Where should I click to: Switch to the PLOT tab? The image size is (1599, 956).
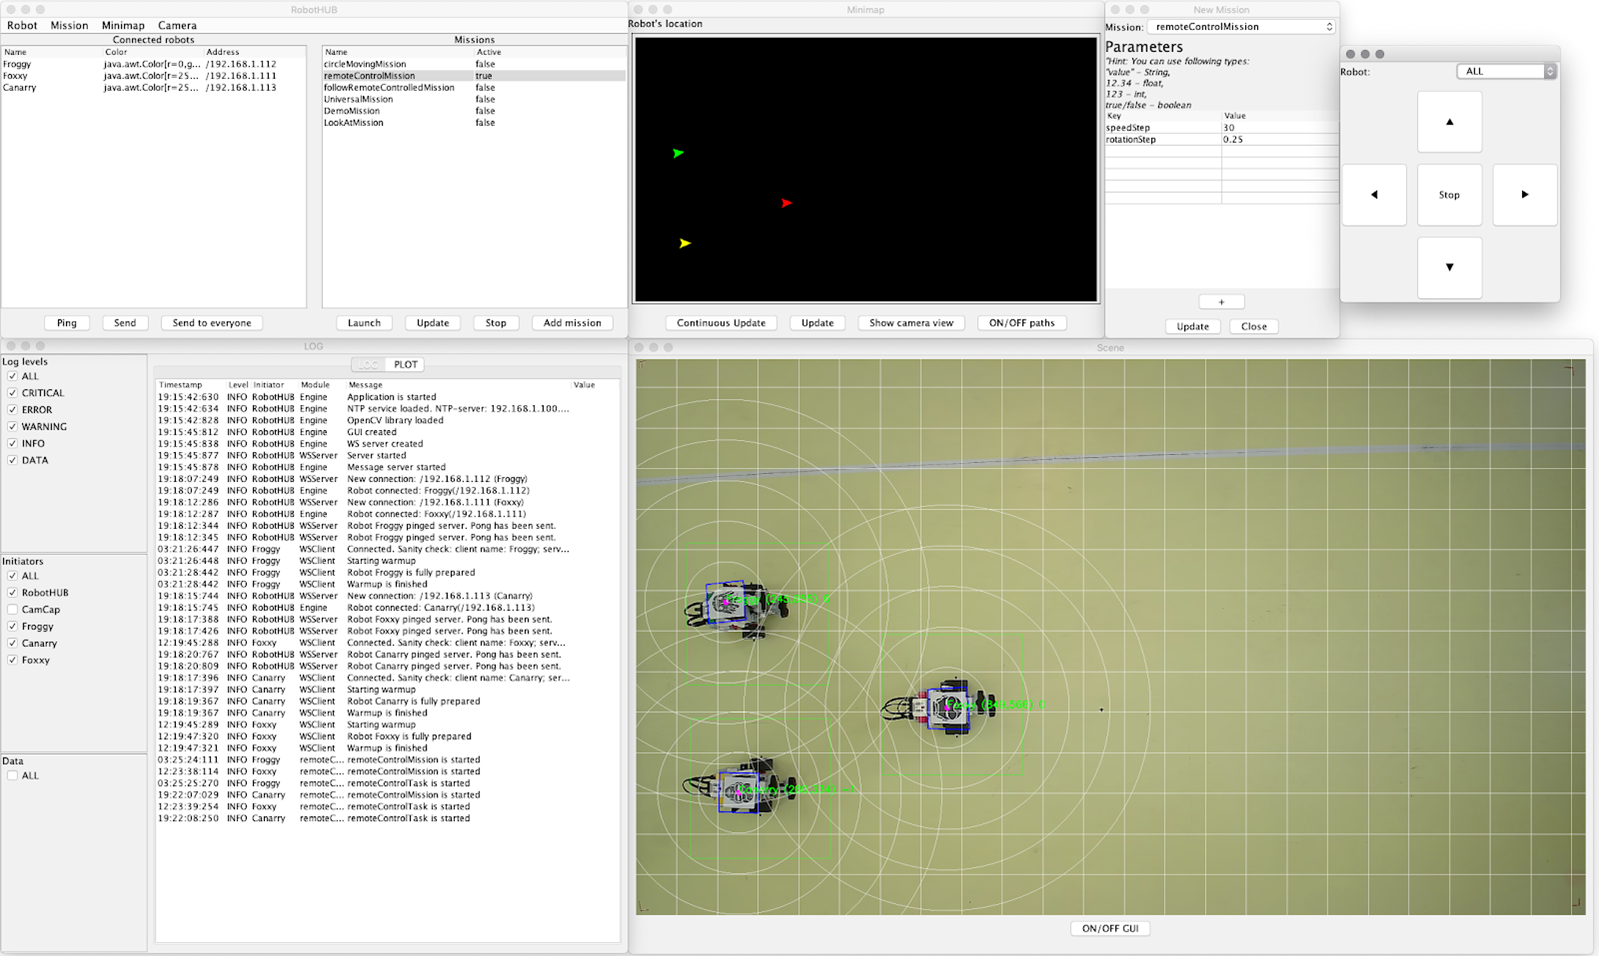[x=405, y=365]
